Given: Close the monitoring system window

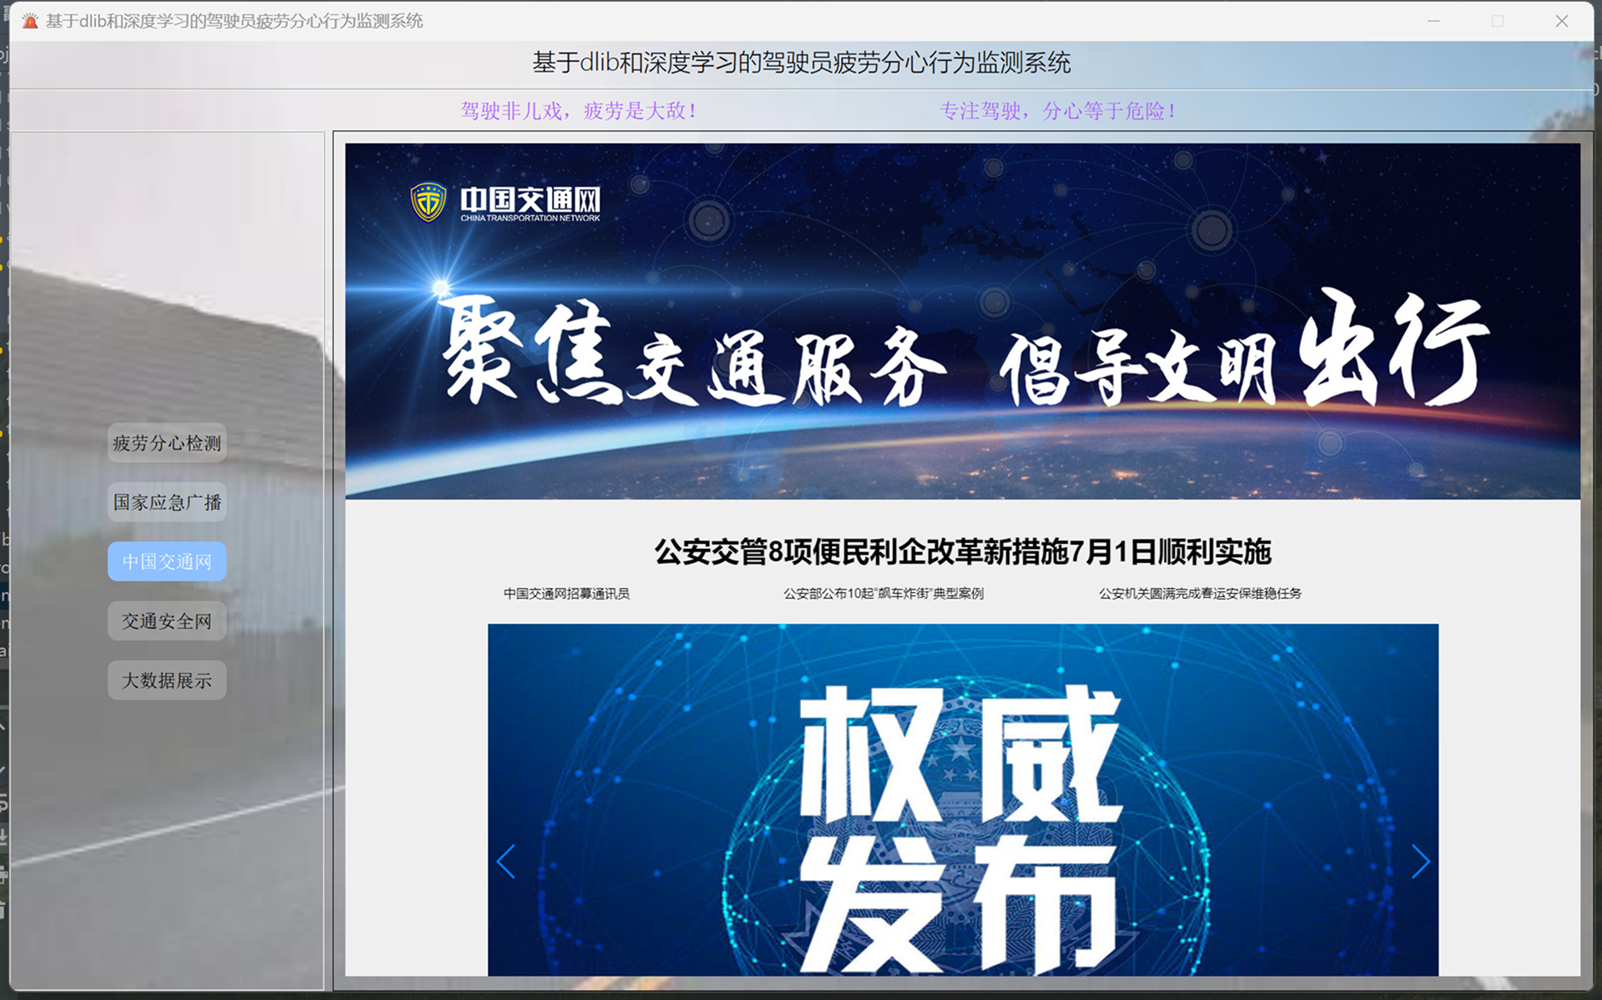Looking at the screenshot, I should pyautogui.click(x=1561, y=21).
